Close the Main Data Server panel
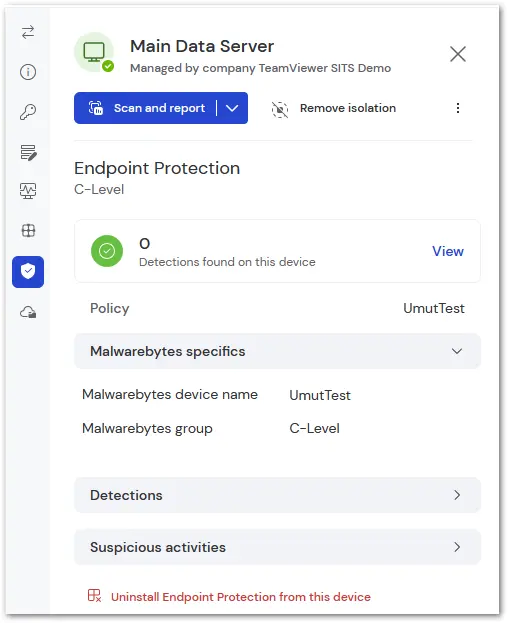The width and height of the screenshot is (508, 623). tap(458, 54)
